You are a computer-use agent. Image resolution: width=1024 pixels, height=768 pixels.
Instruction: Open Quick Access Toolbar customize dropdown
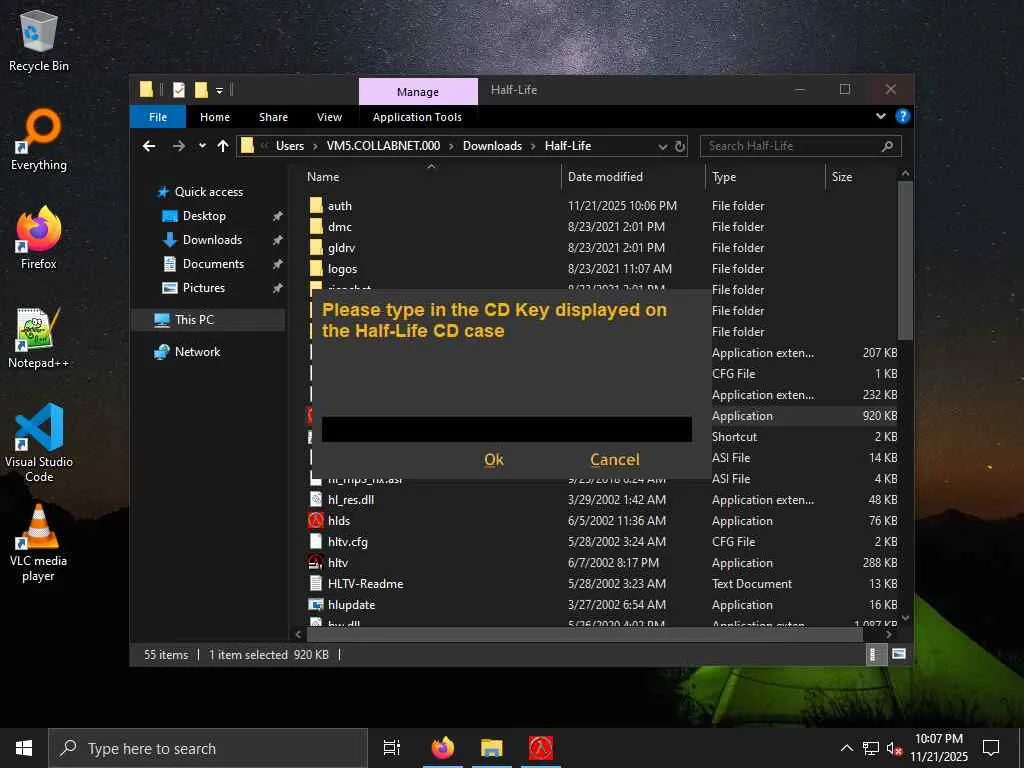[x=219, y=91]
